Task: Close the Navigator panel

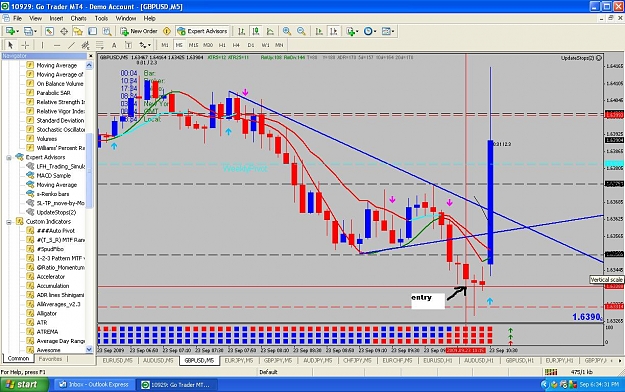Action: click(x=90, y=56)
